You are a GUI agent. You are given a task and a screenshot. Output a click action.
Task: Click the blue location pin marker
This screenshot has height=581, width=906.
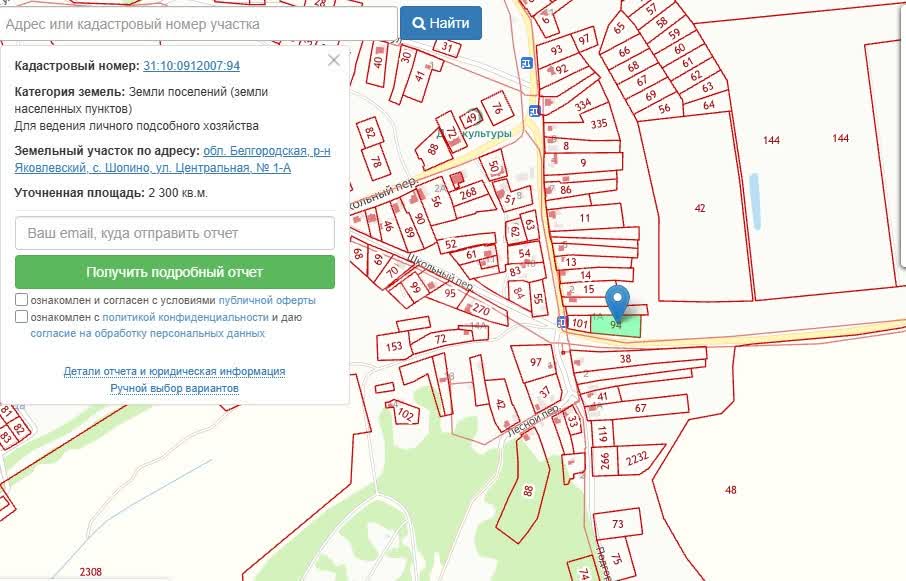click(x=619, y=300)
